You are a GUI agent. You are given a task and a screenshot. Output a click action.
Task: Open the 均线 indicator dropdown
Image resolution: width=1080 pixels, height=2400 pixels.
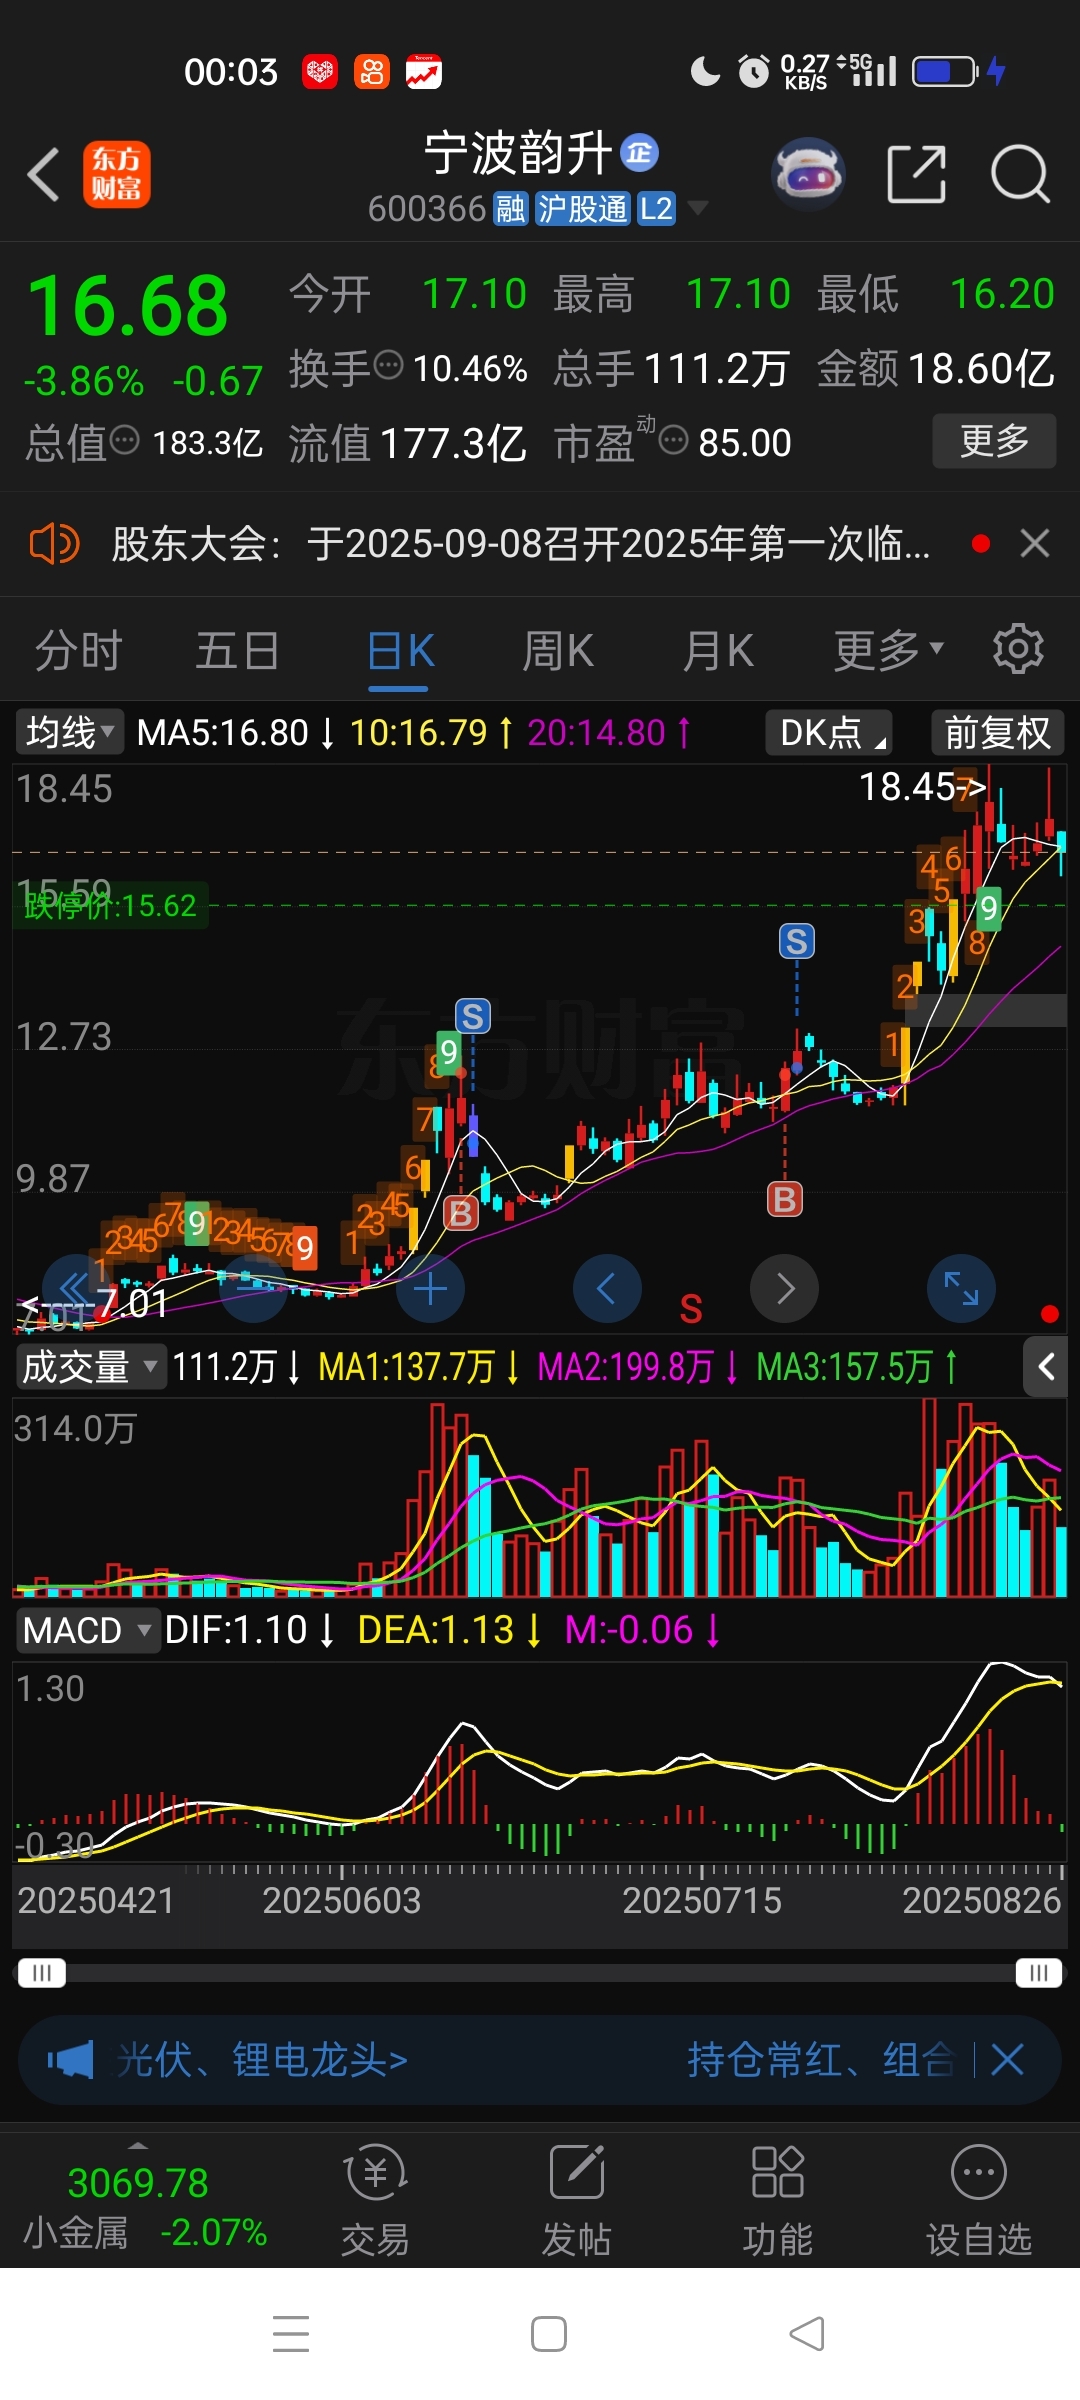69,732
